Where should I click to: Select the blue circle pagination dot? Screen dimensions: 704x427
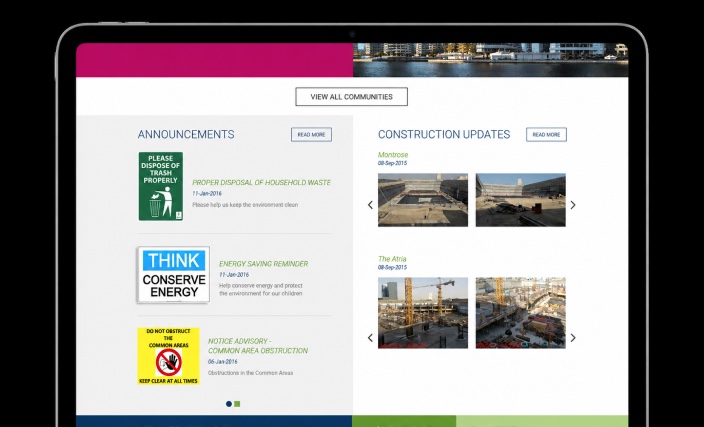tap(229, 404)
